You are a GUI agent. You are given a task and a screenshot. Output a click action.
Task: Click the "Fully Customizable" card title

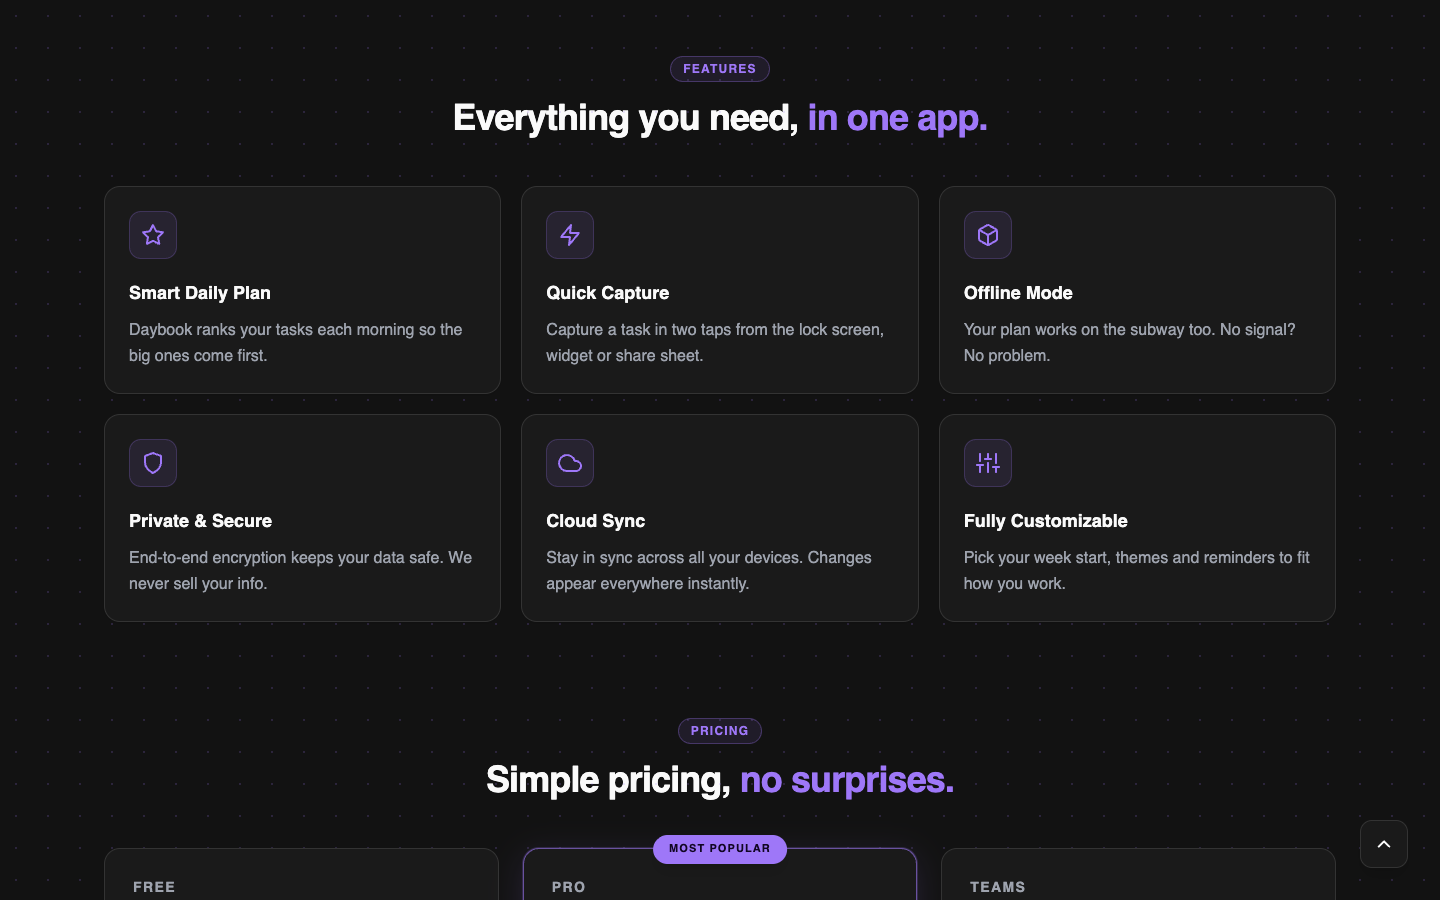[x=1046, y=521]
